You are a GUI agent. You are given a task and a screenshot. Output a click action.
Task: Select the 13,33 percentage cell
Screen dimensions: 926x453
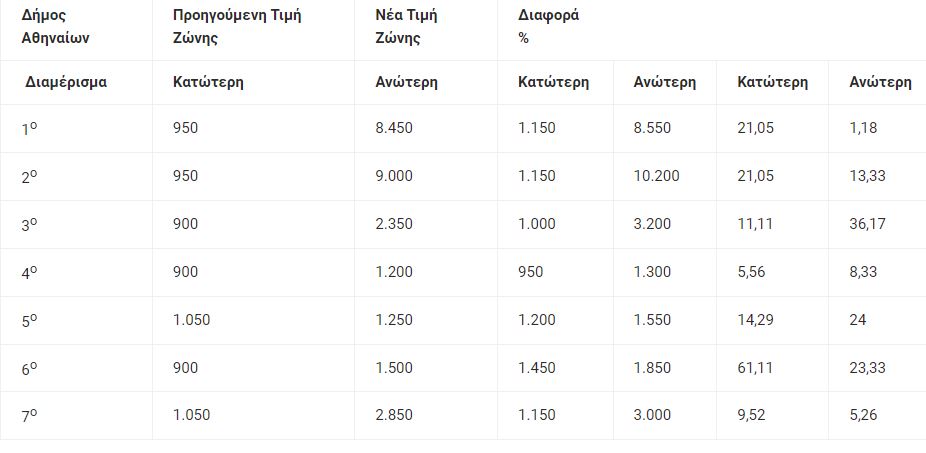click(868, 176)
